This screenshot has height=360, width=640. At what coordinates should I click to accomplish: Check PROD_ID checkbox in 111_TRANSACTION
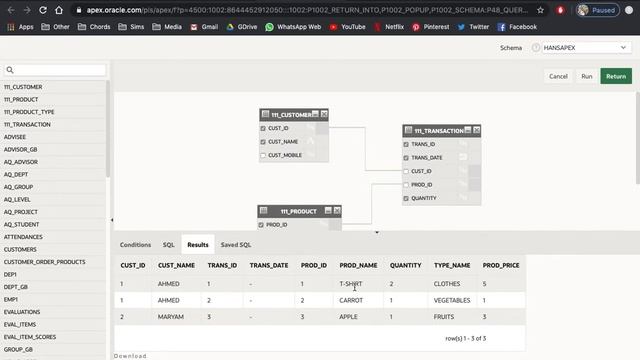pos(406,184)
